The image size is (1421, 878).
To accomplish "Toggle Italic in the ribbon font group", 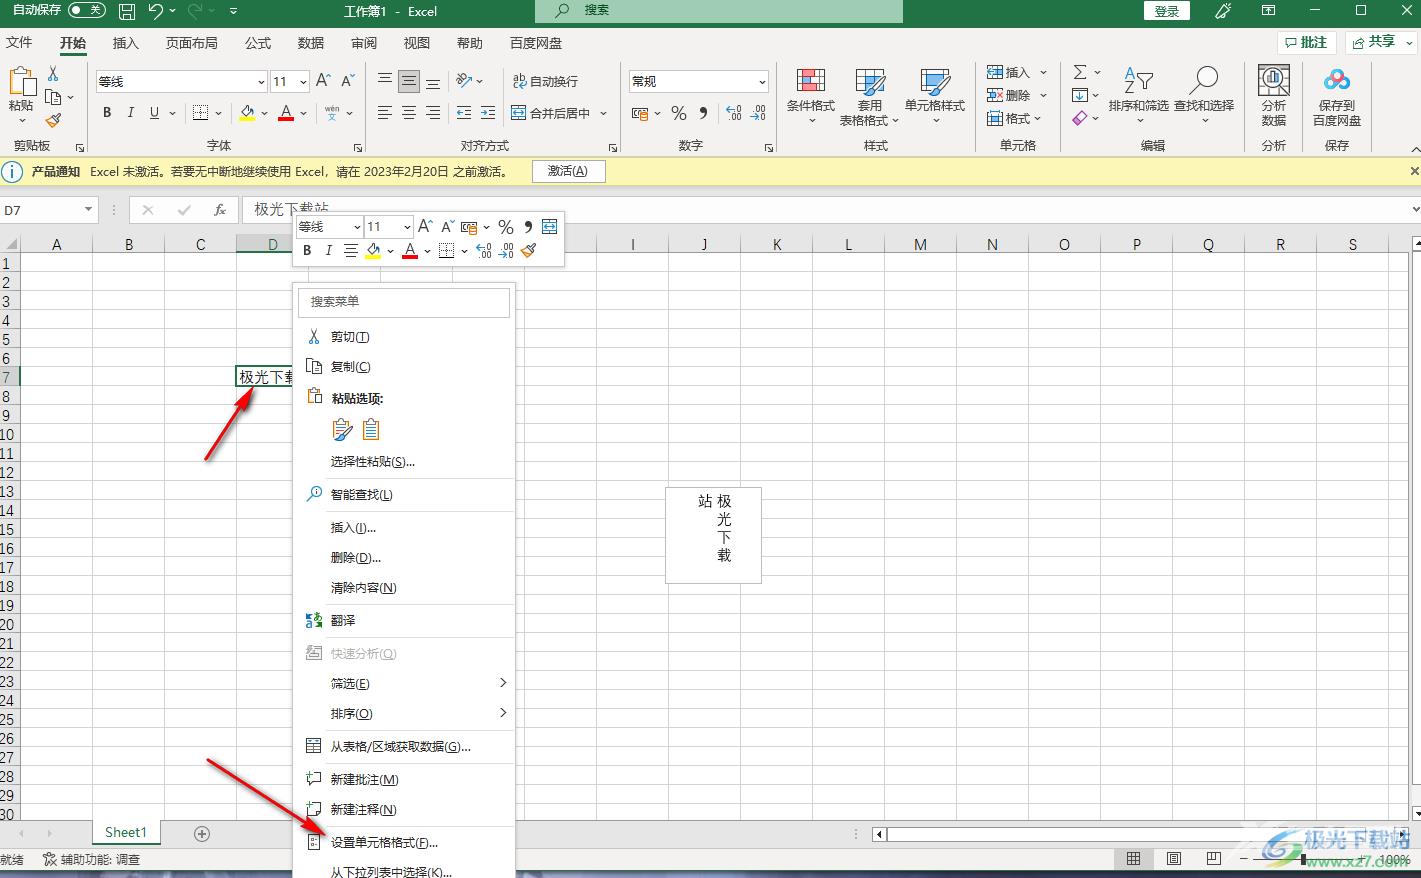I will coord(131,113).
